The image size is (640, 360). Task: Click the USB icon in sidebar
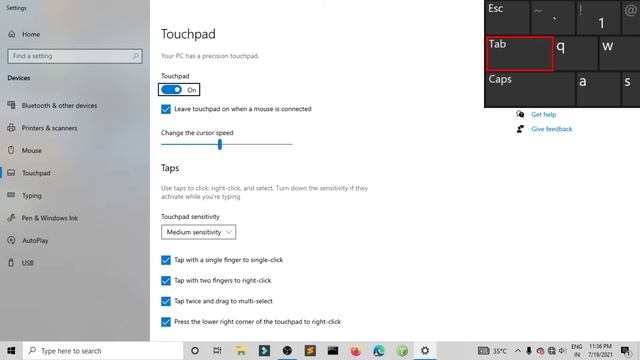(11, 263)
